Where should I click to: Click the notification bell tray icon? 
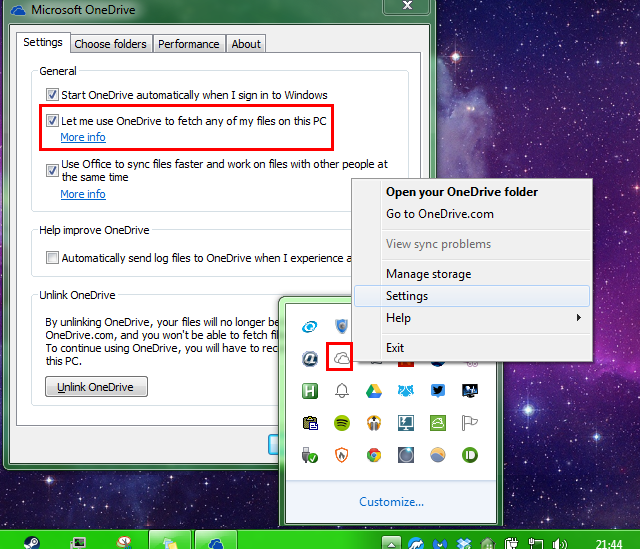coord(342,391)
